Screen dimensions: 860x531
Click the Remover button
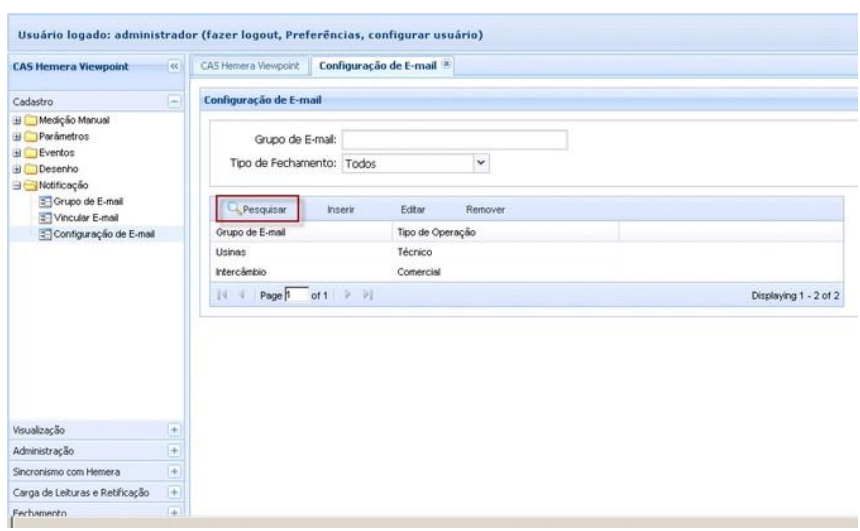click(484, 209)
